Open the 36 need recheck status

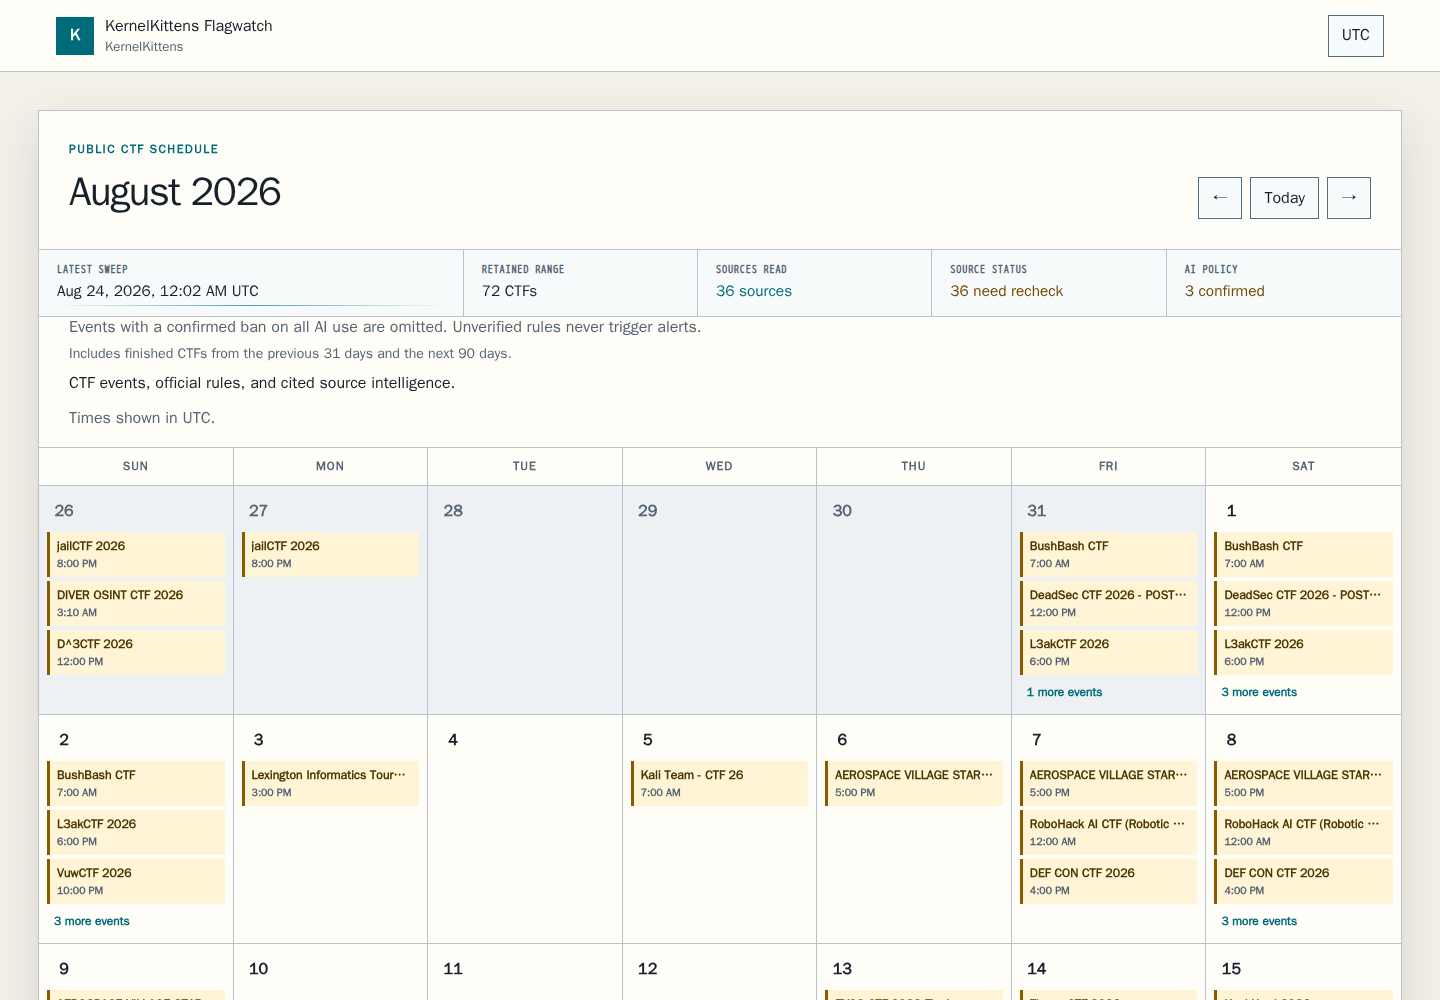(x=1006, y=291)
